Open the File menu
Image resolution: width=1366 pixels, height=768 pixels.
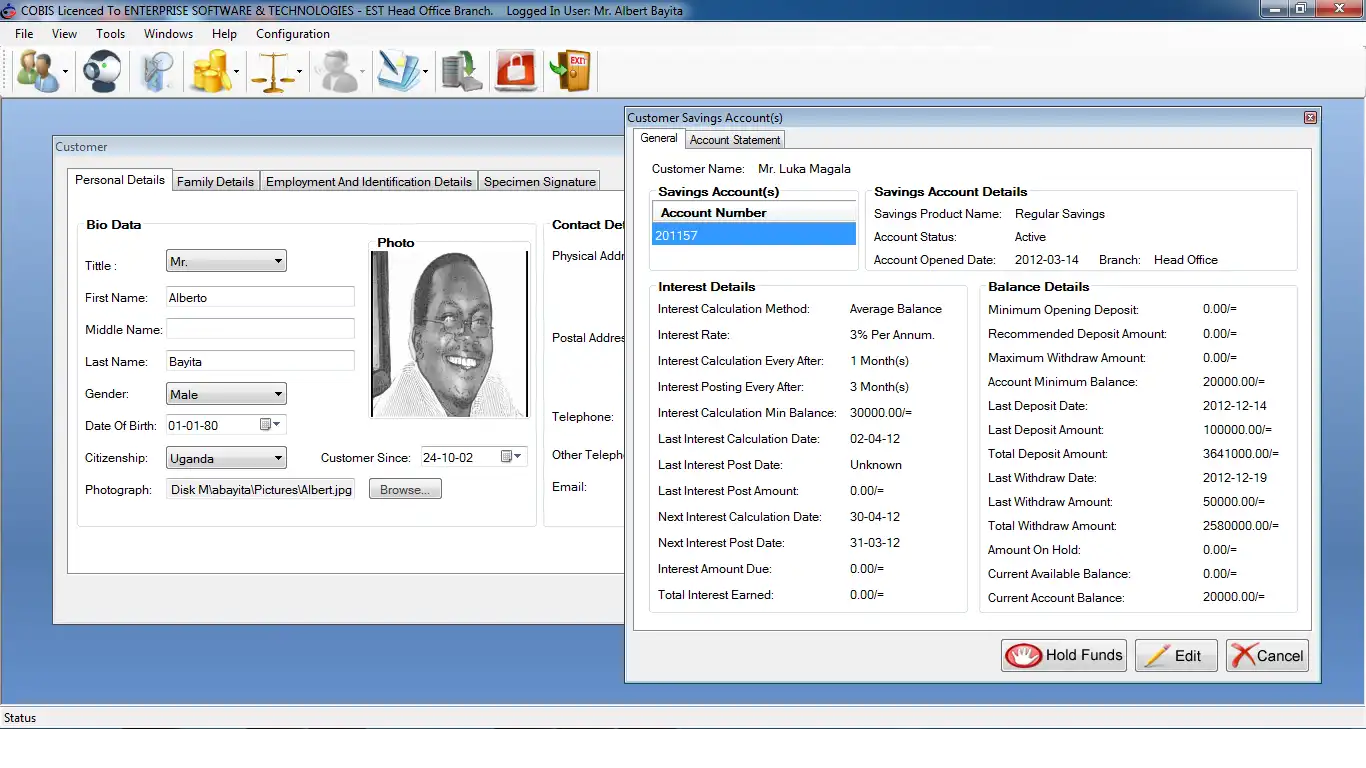[x=24, y=33]
